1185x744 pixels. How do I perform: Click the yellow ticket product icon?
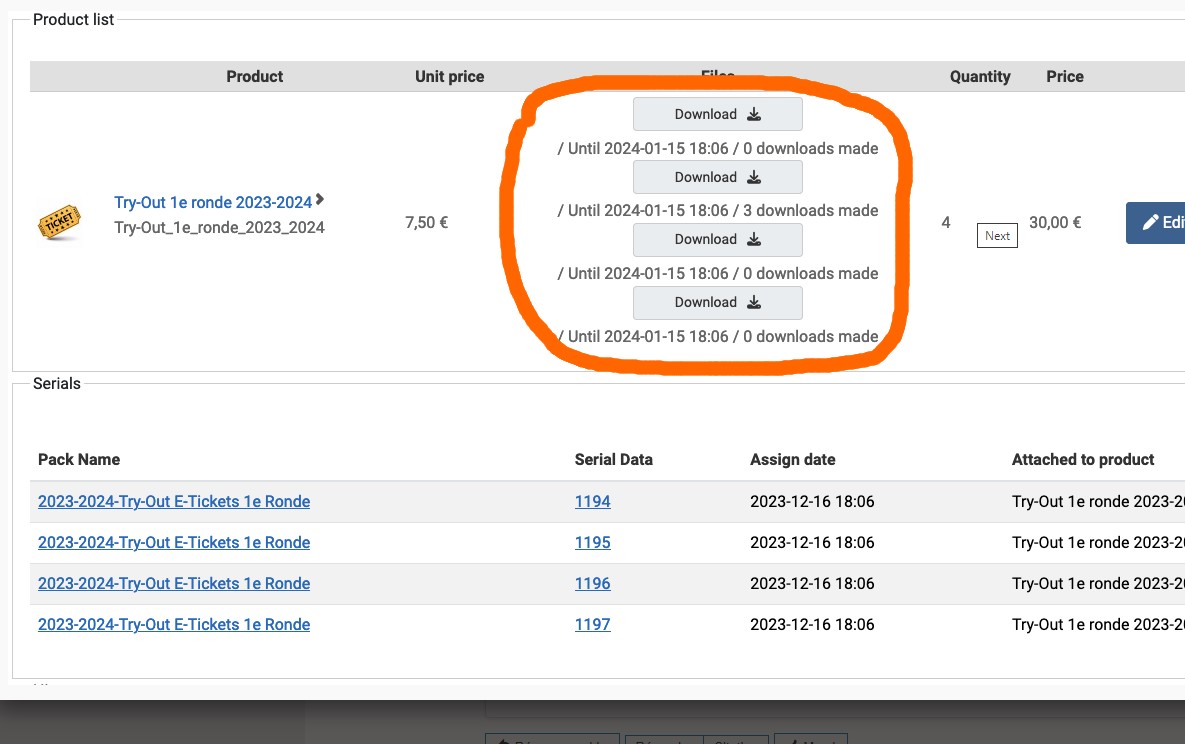[59, 221]
